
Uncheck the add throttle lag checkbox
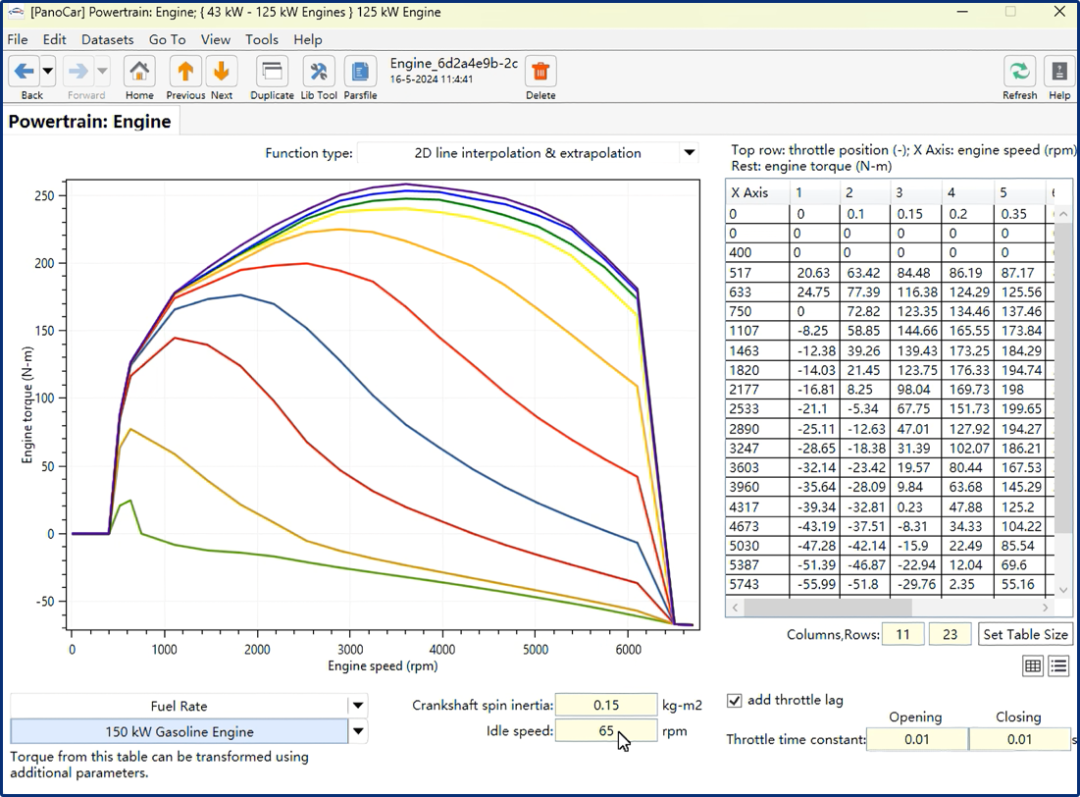click(734, 701)
